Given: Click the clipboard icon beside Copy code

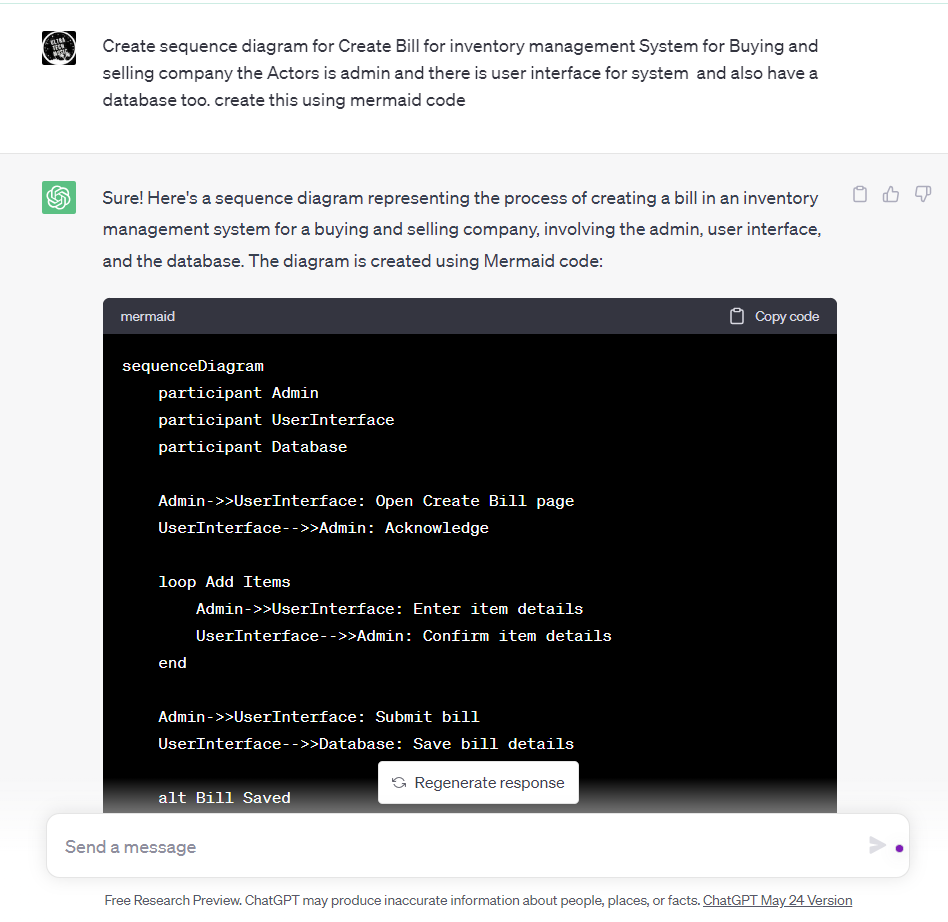Looking at the screenshot, I should [737, 316].
